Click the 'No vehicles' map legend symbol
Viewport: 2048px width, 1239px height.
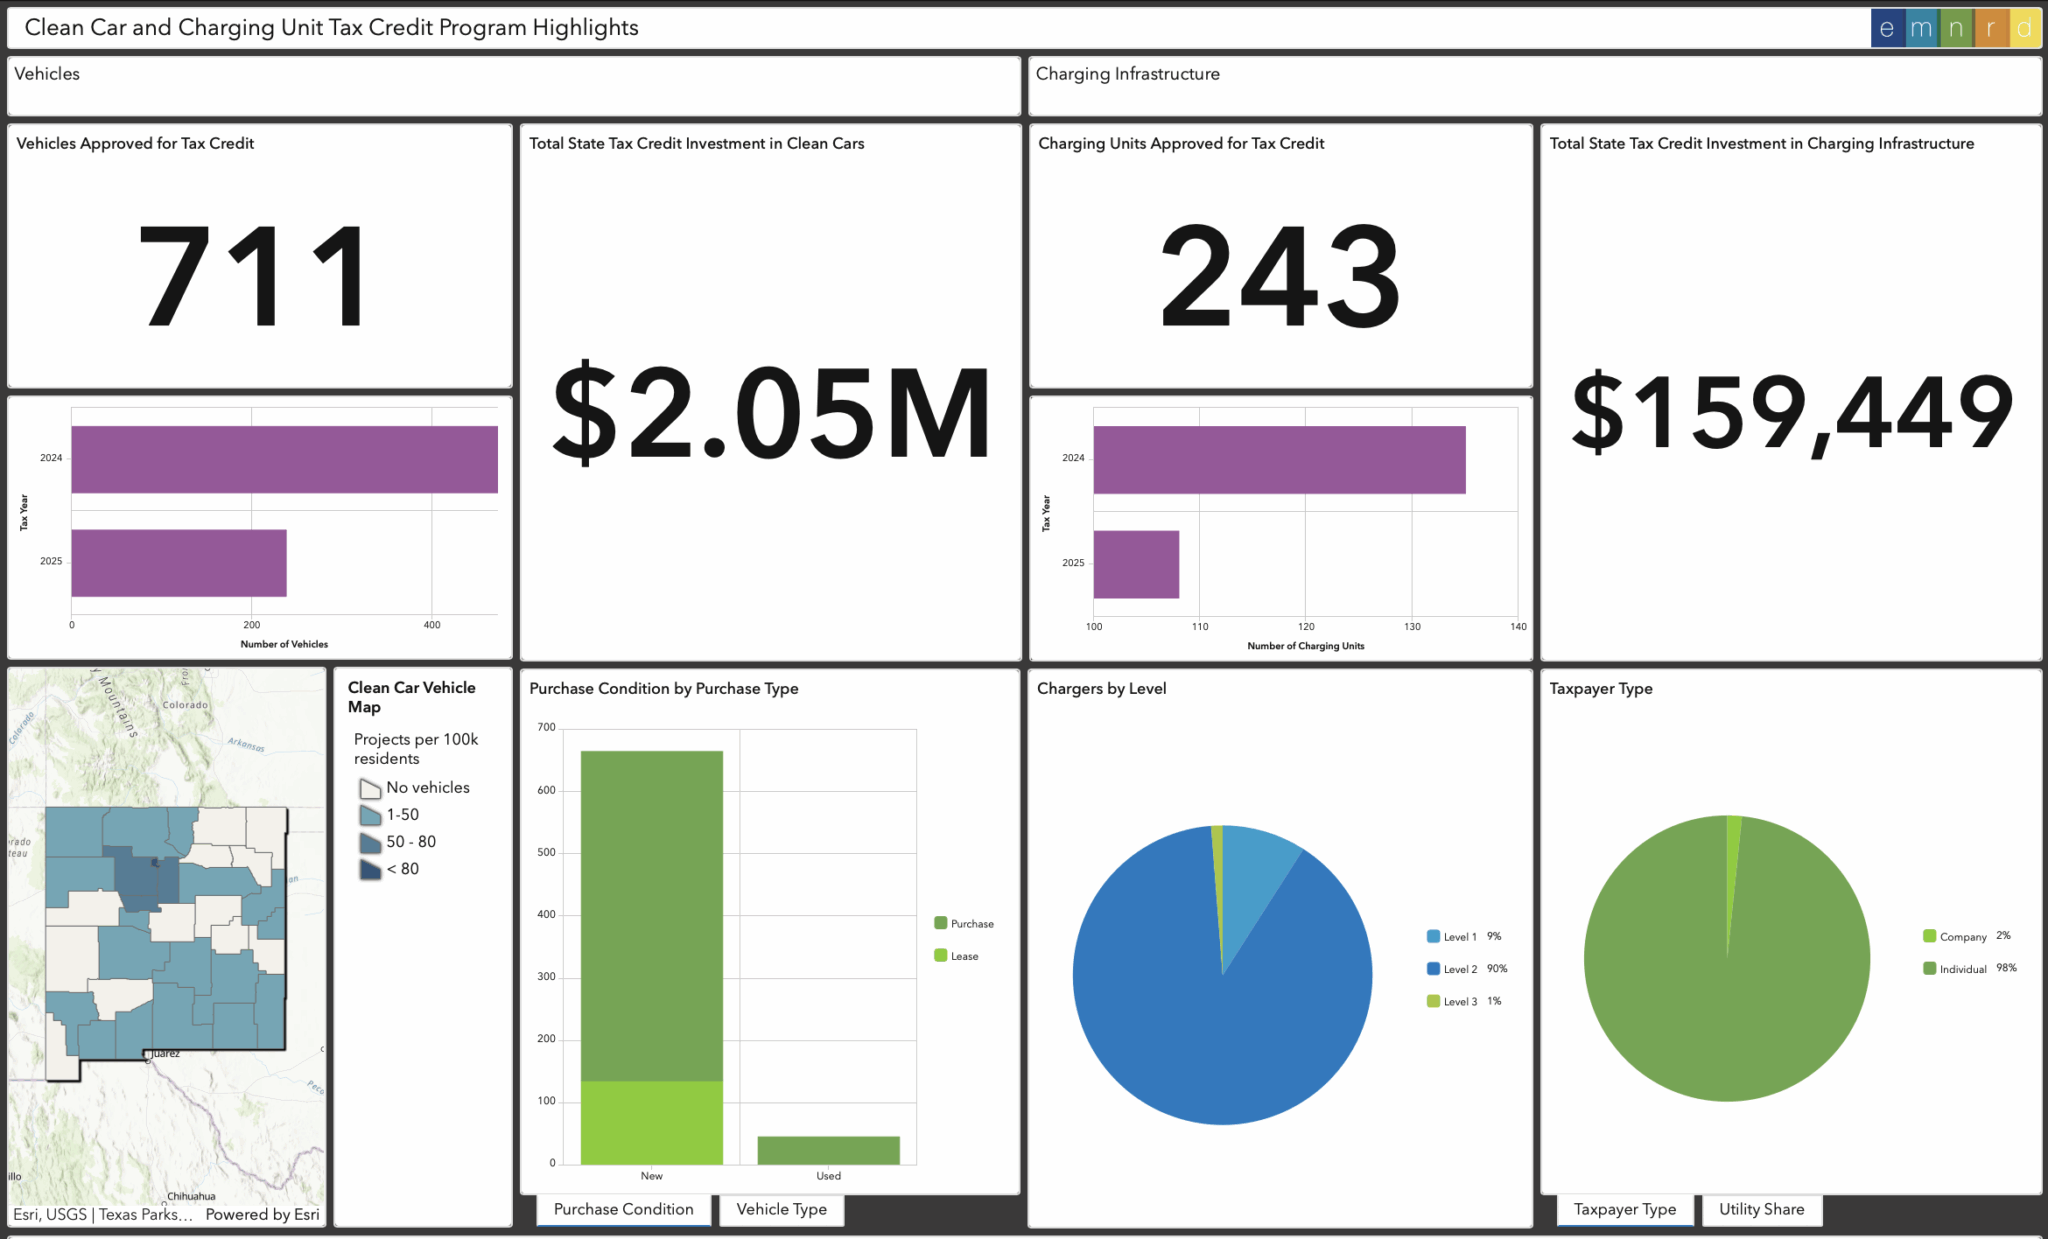click(370, 788)
